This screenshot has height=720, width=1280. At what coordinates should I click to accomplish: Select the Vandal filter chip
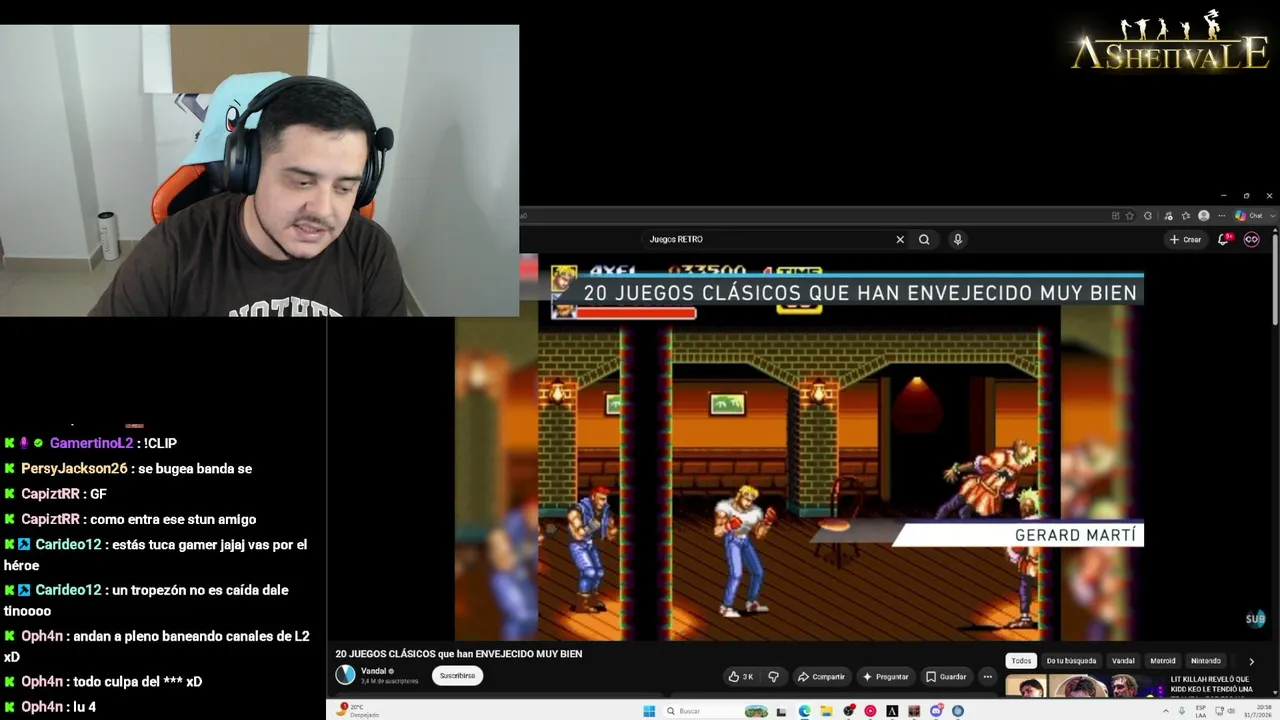(1123, 661)
